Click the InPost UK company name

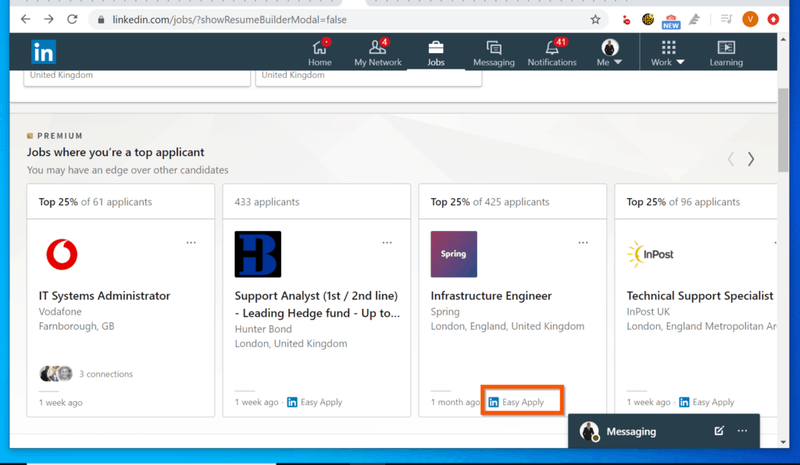pos(648,312)
